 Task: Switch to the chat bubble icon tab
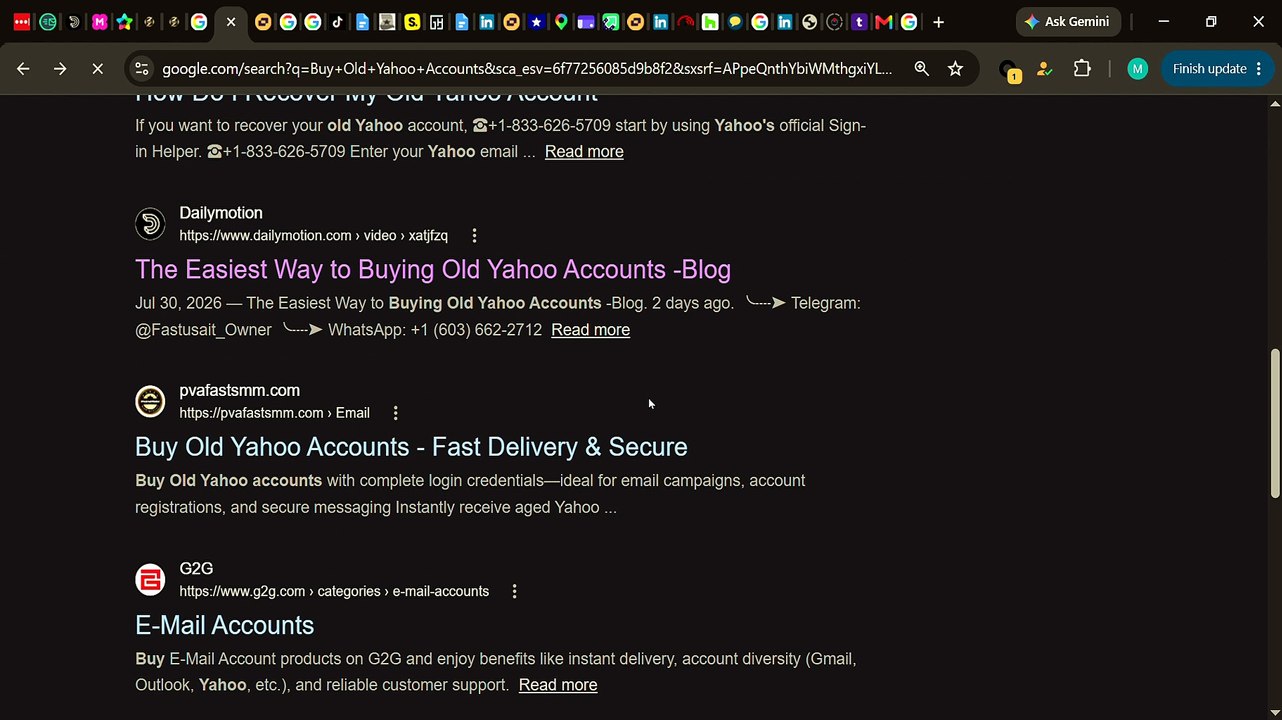[735, 22]
